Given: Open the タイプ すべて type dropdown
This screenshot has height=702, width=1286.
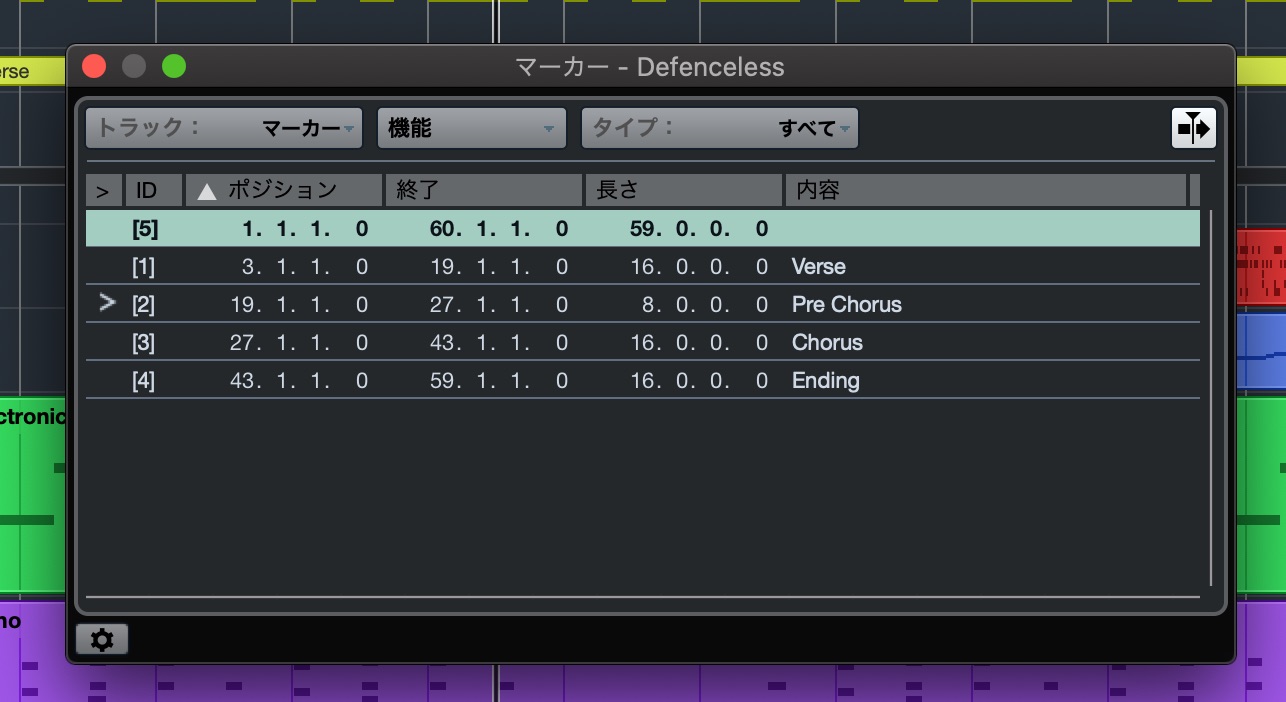Looking at the screenshot, I should tap(720, 128).
